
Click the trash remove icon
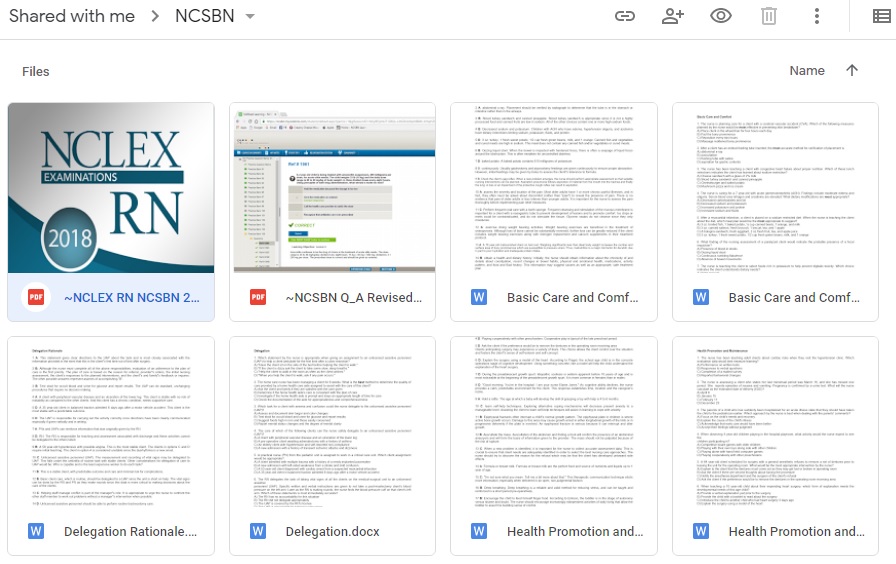tap(769, 16)
